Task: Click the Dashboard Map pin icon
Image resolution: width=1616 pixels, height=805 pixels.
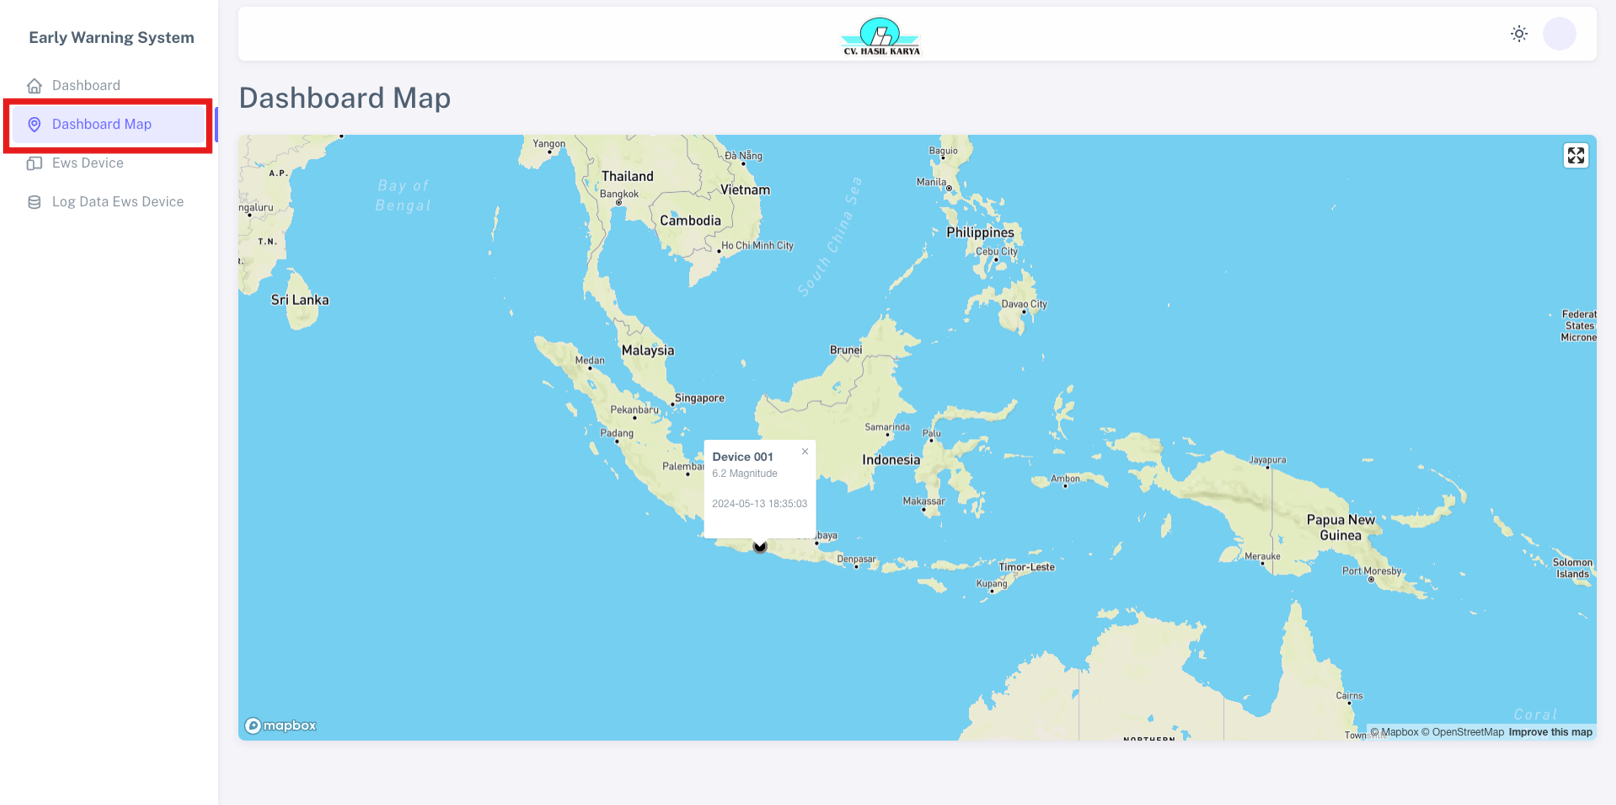Action: 34,125
